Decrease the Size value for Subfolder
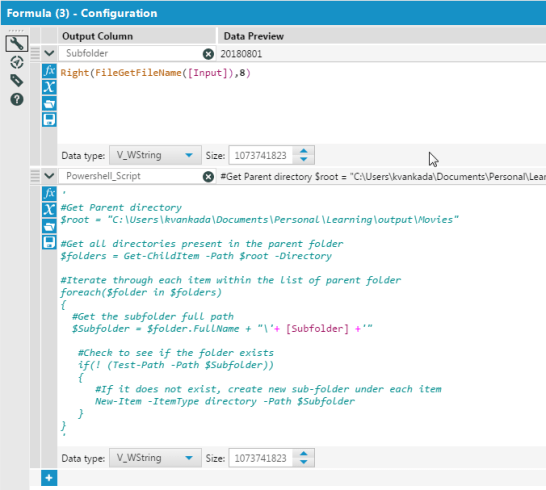Screen dimensions: 546x490 pyautogui.click(x=304, y=159)
